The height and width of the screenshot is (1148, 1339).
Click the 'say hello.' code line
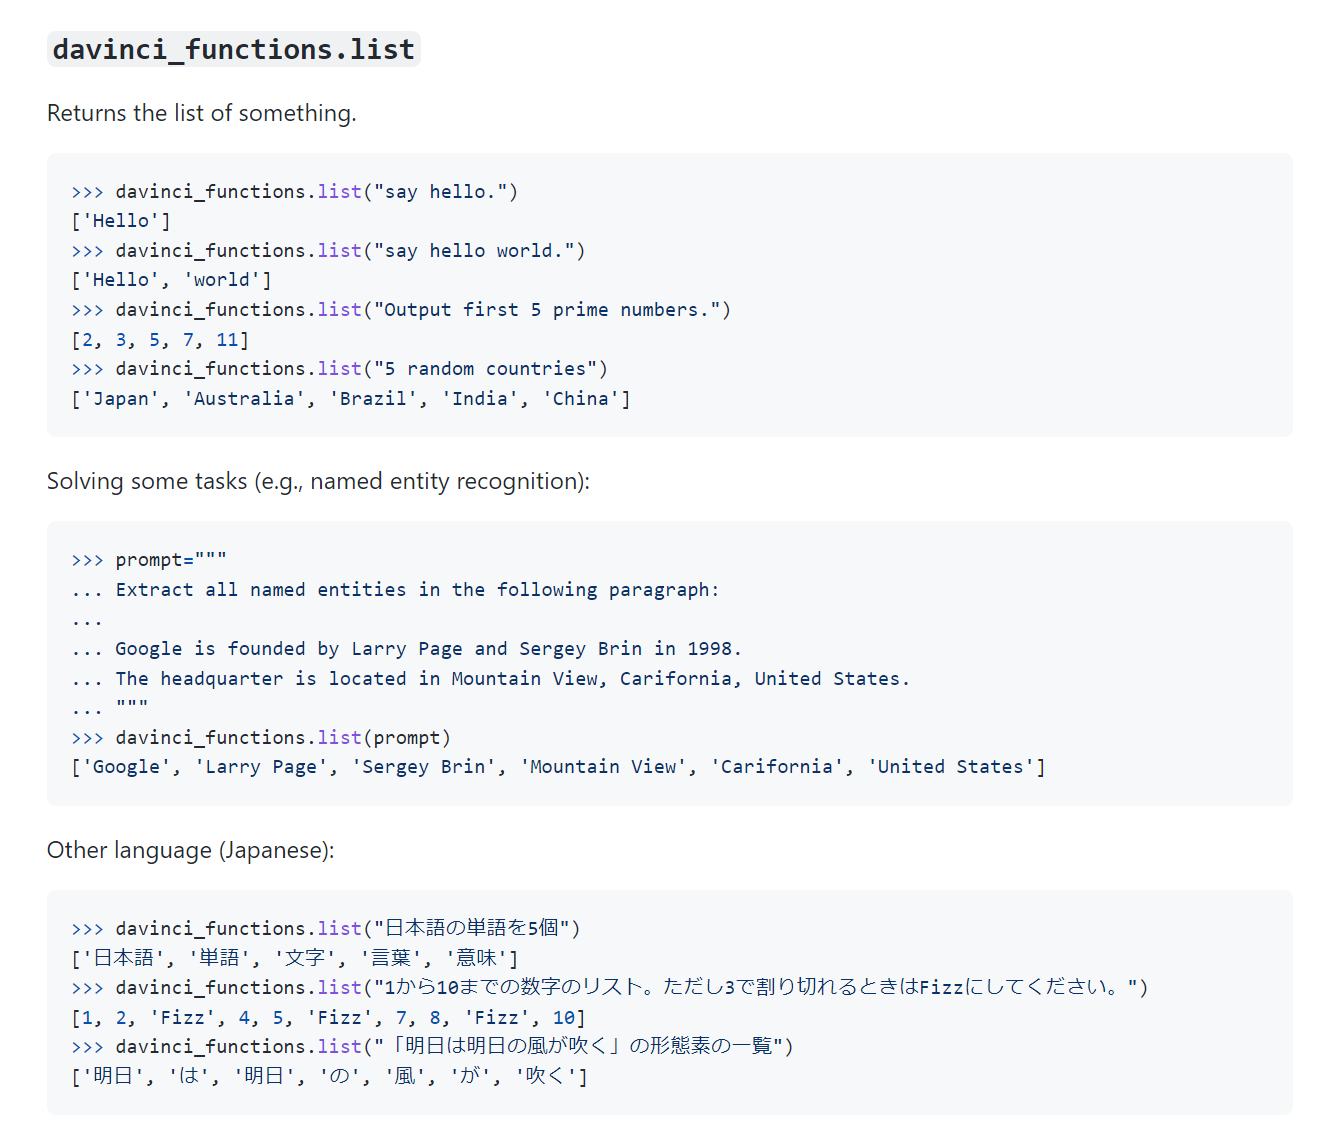(295, 191)
